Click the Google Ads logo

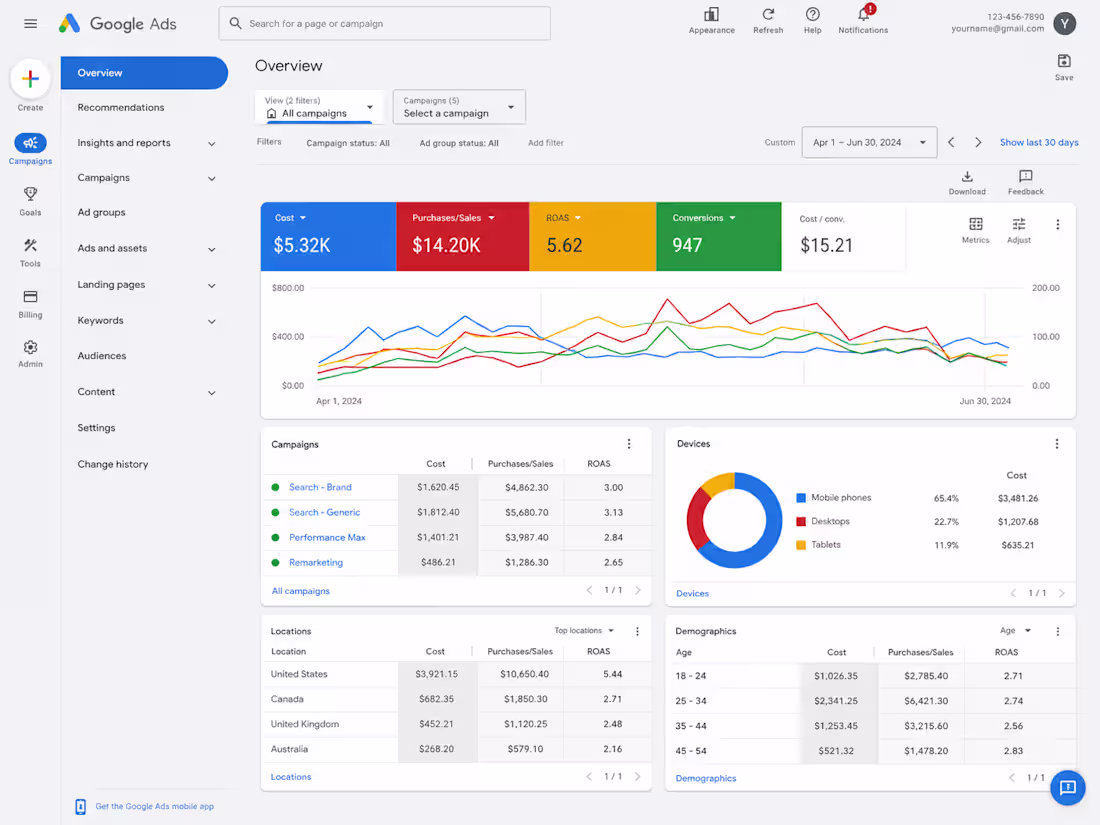pyautogui.click(x=117, y=24)
